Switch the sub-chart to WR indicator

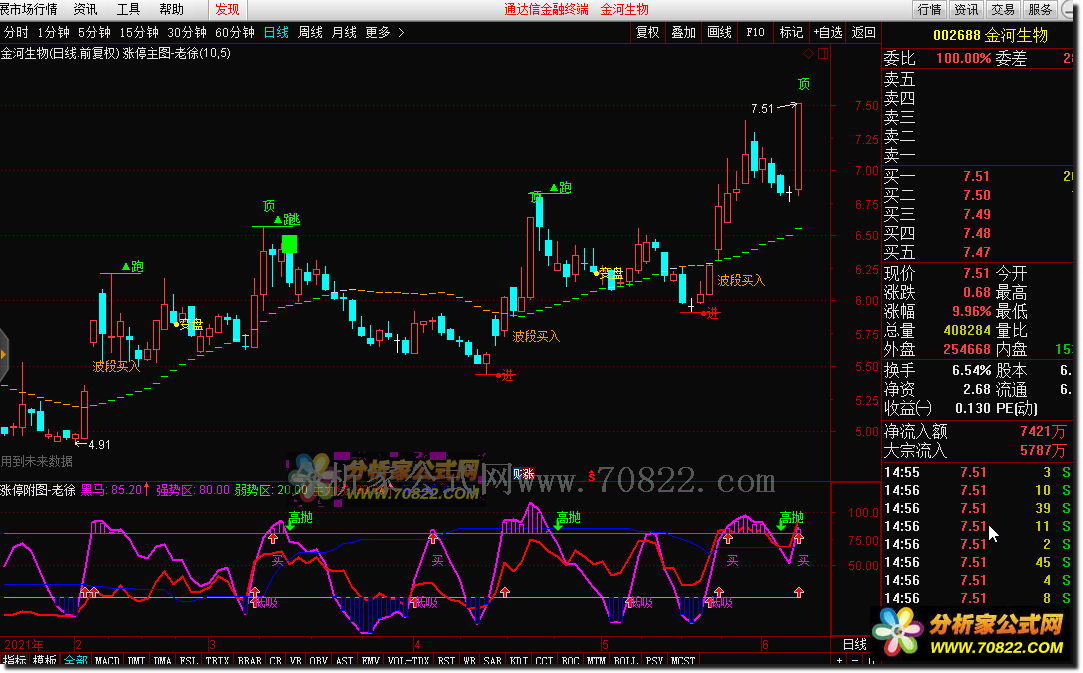470,661
